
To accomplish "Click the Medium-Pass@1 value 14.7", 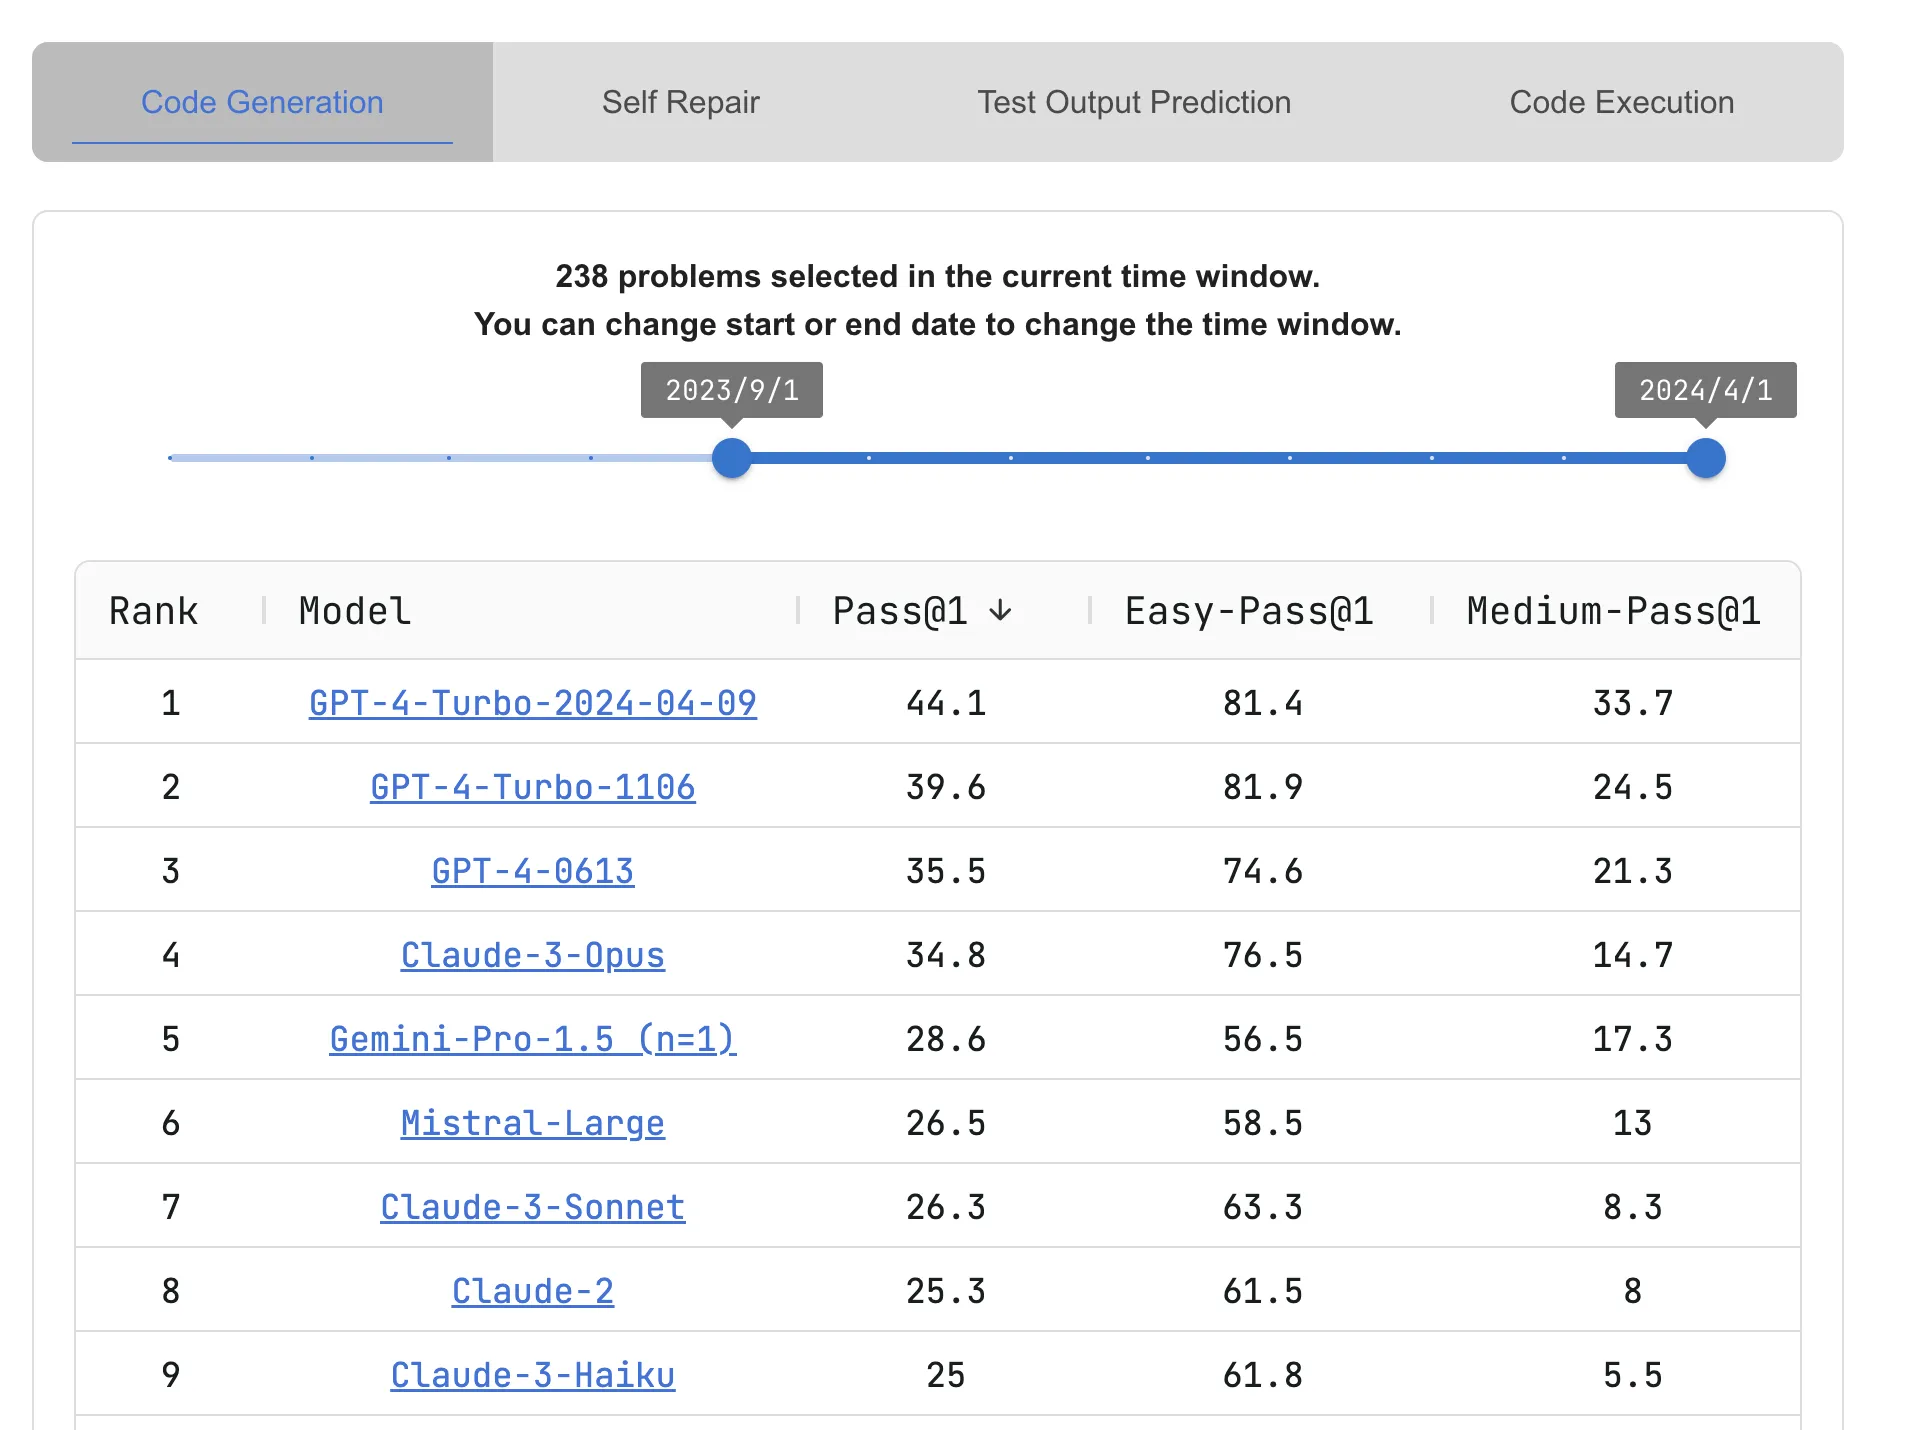I will pyautogui.click(x=1633, y=955).
